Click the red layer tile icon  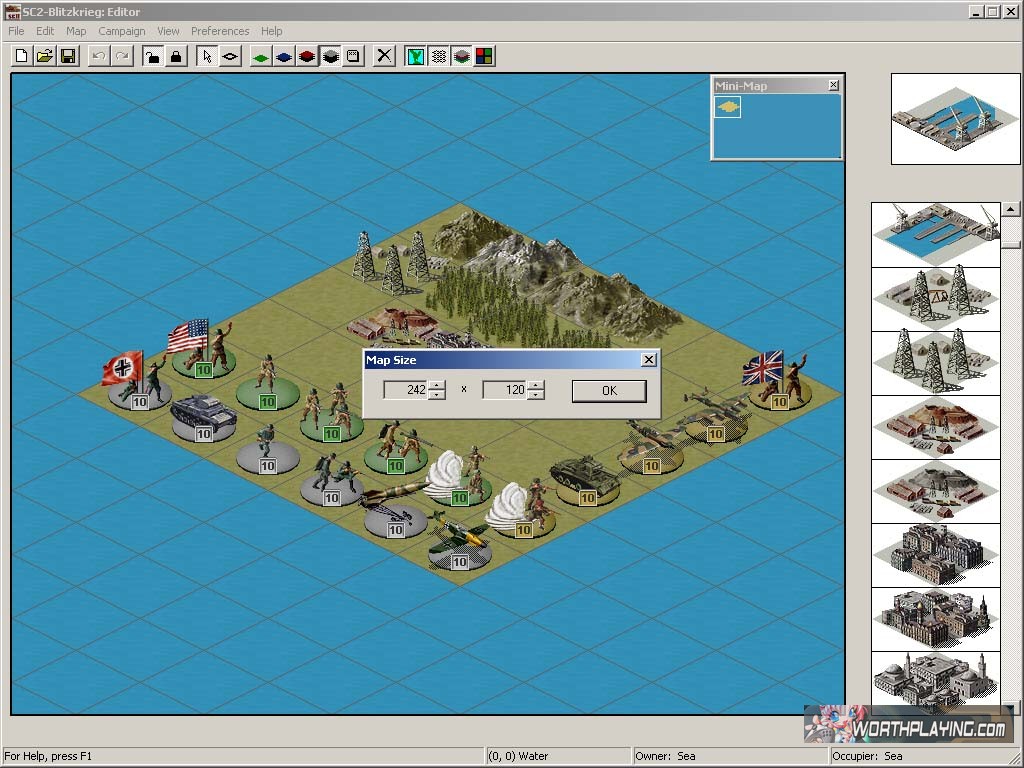coord(307,56)
